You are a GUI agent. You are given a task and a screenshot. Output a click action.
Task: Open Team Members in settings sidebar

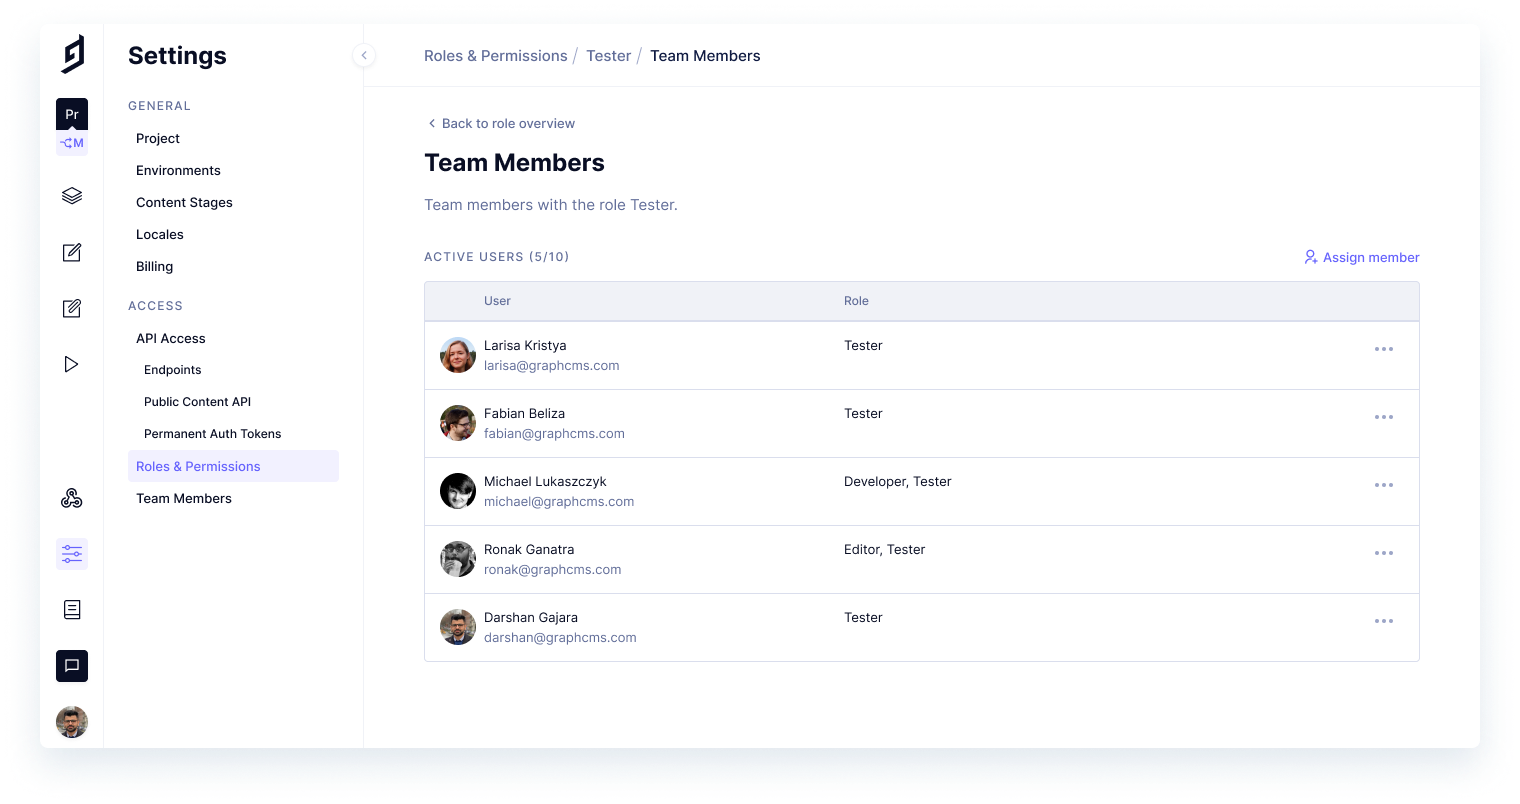184,498
